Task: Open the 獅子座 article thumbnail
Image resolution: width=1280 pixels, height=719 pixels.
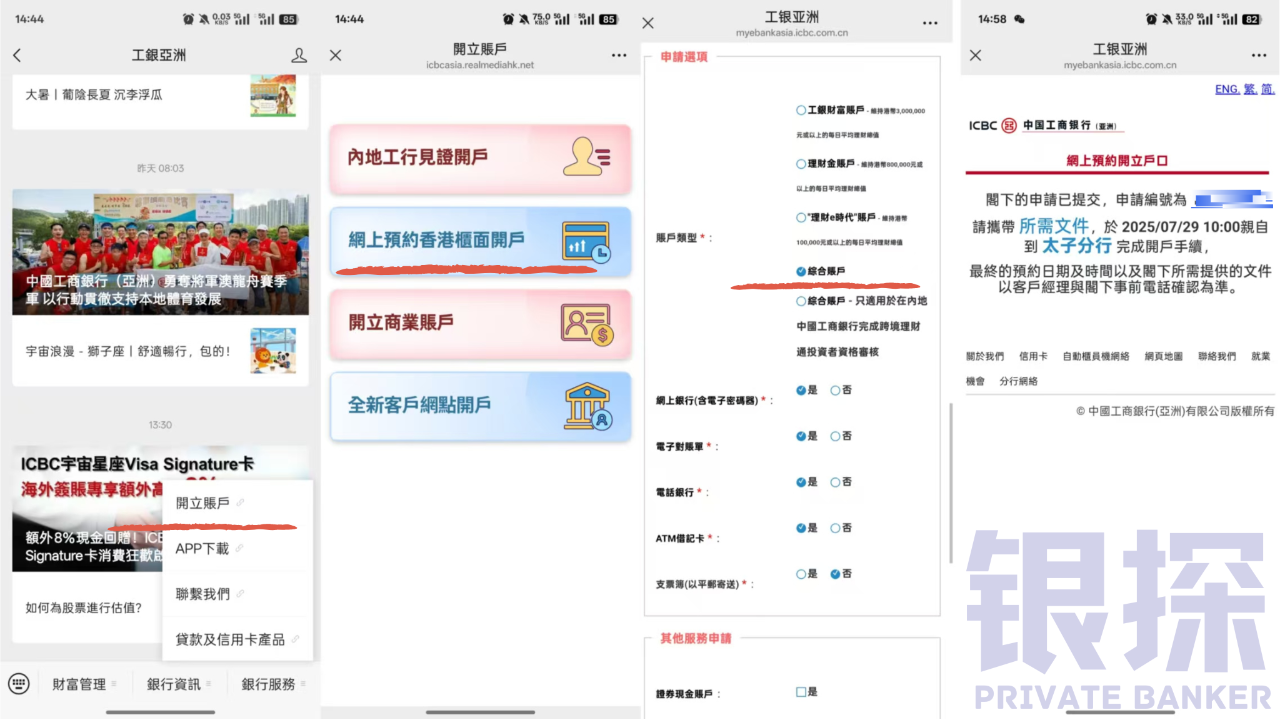Action: (x=273, y=351)
